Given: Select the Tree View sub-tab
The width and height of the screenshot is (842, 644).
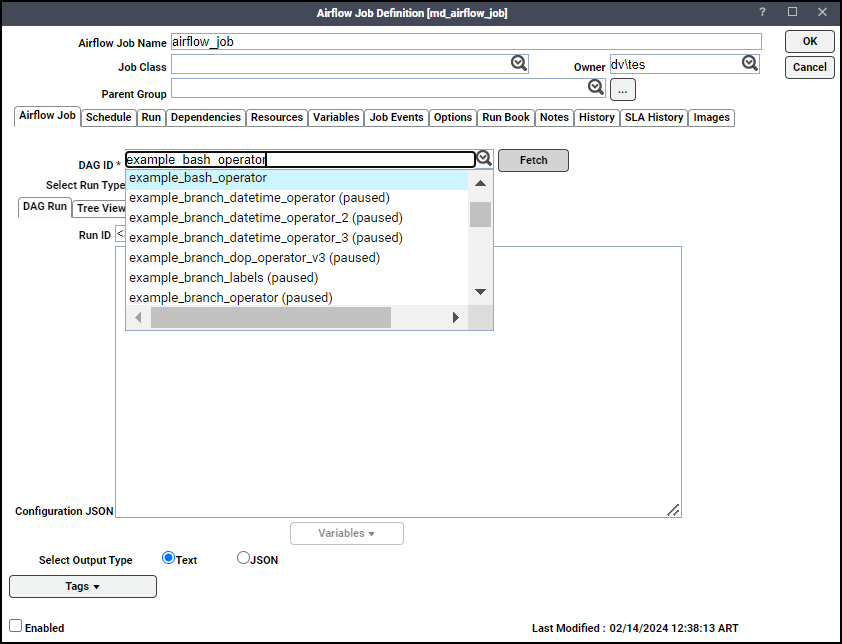Looking at the screenshot, I should click(x=100, y=208).
